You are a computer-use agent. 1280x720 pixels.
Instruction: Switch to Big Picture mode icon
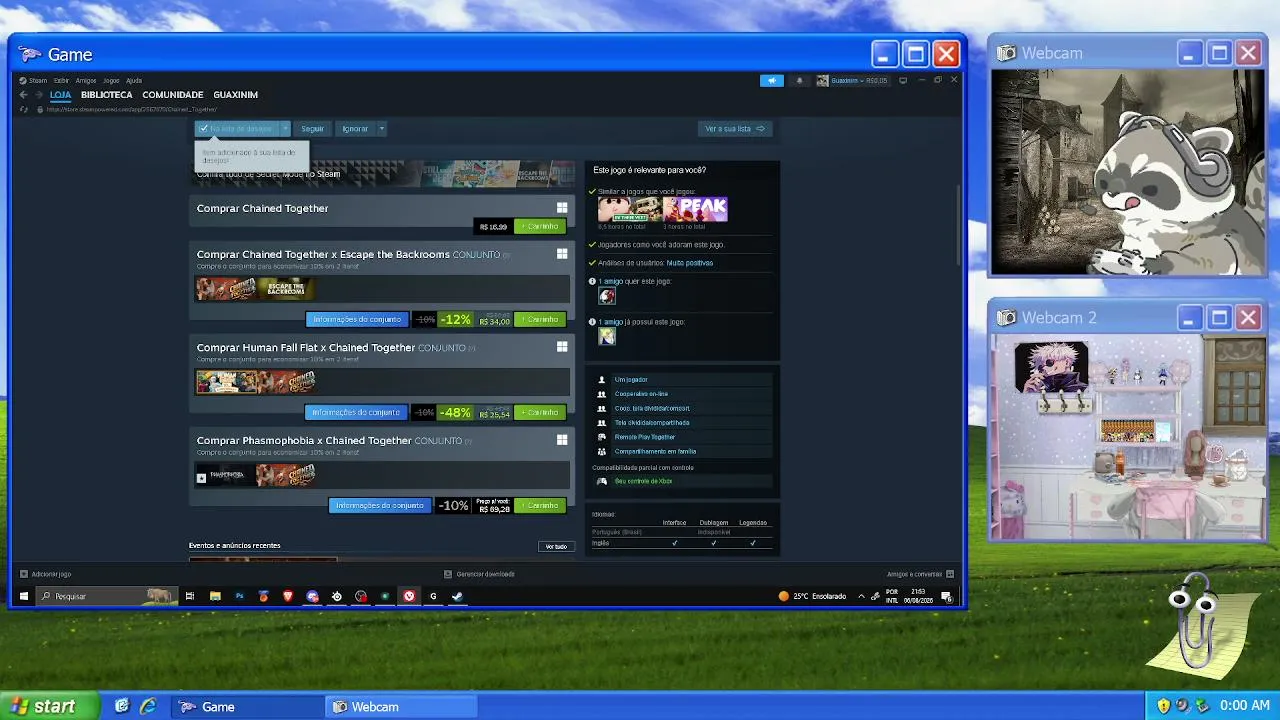point(903,80)
